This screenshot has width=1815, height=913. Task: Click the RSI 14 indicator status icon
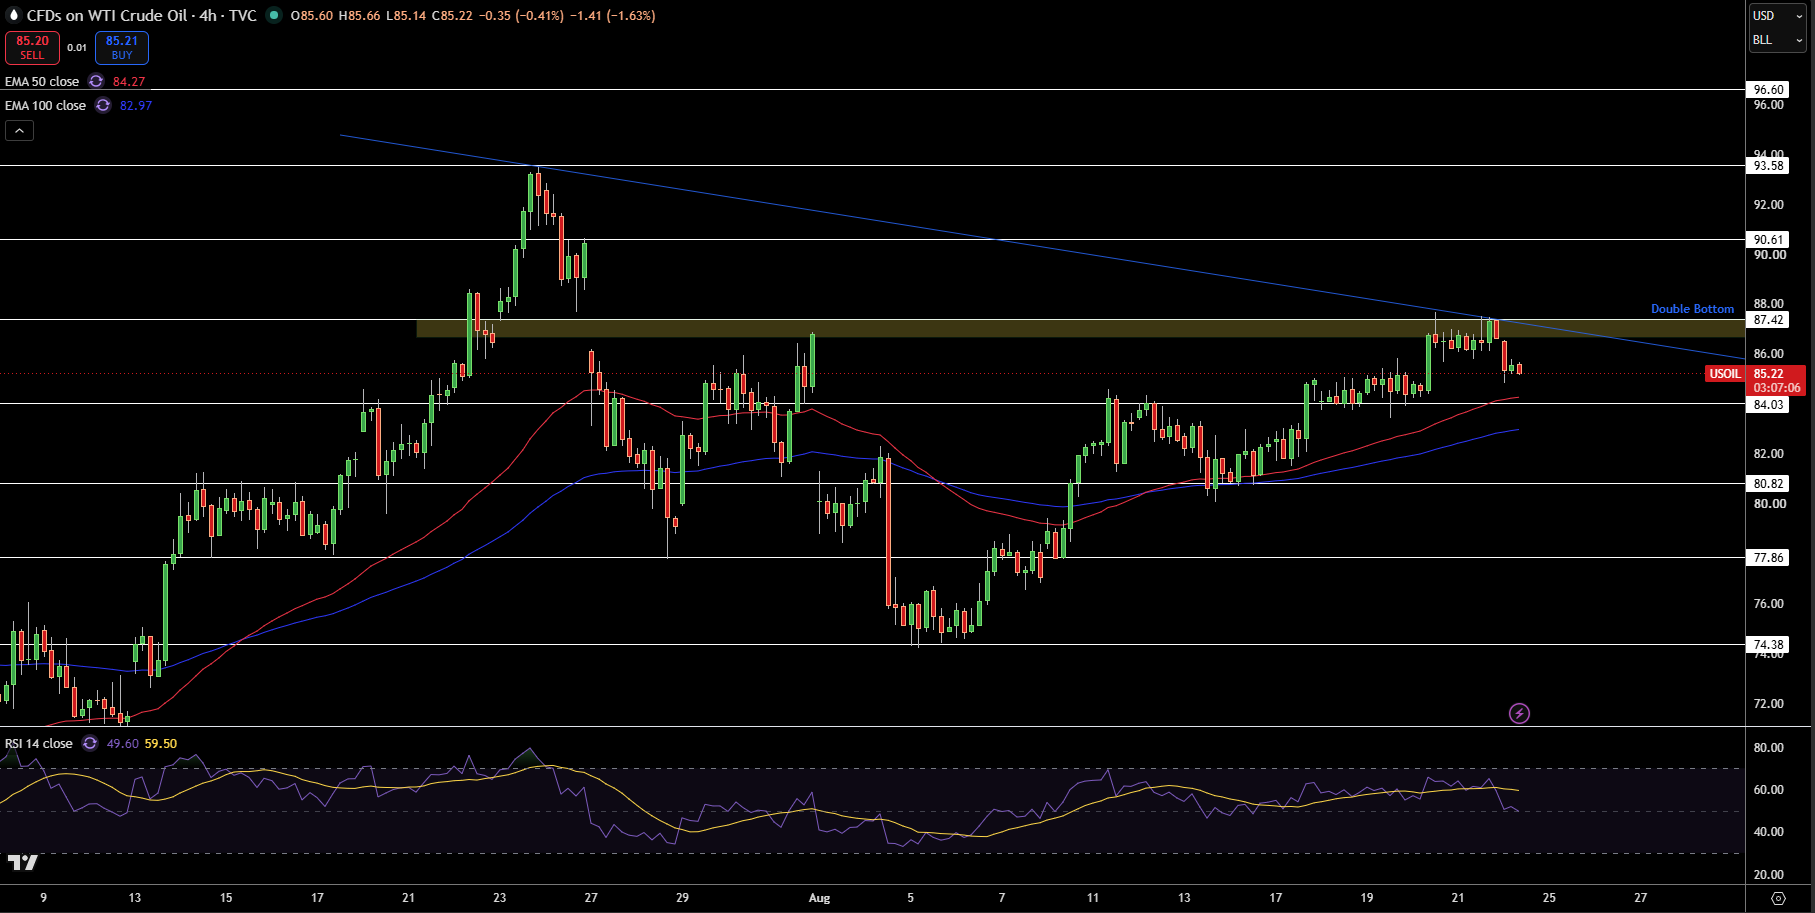[90, 744]
